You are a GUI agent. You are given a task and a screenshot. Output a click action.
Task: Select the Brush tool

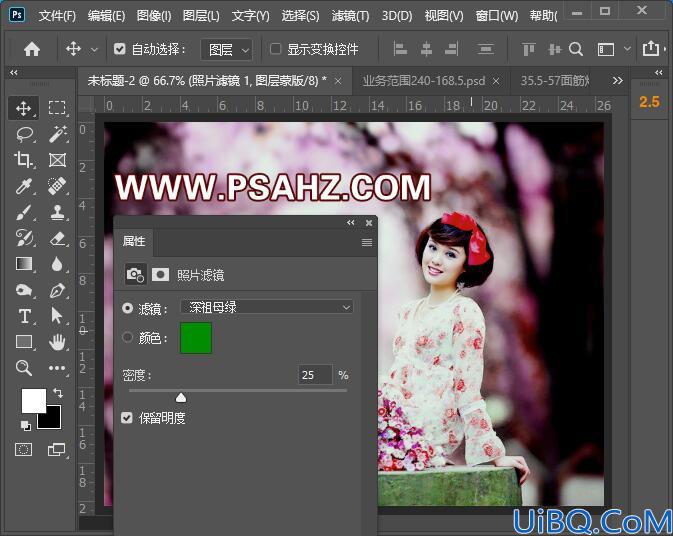24,212
